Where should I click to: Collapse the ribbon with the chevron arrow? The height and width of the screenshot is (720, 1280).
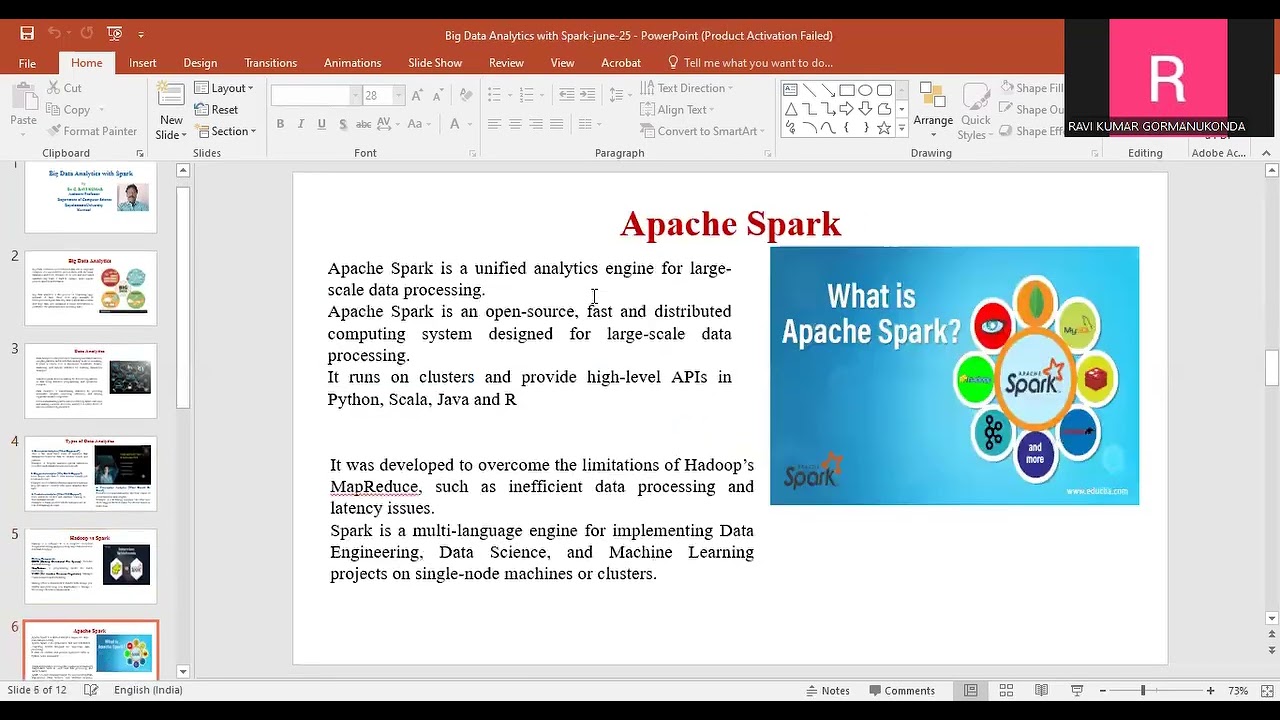(x=1267, y=153)
